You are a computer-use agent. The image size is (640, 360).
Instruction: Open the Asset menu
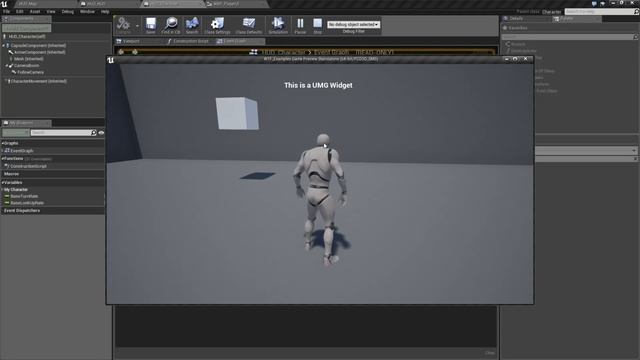tap(35, 11)
